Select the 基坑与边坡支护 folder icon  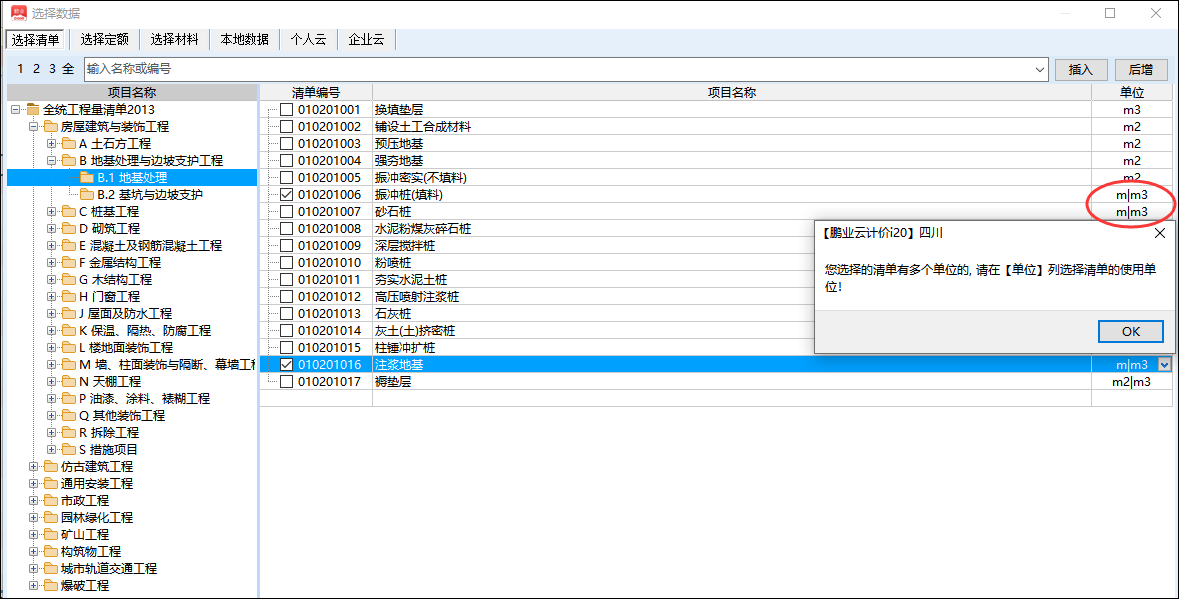(x=87, y=195)
